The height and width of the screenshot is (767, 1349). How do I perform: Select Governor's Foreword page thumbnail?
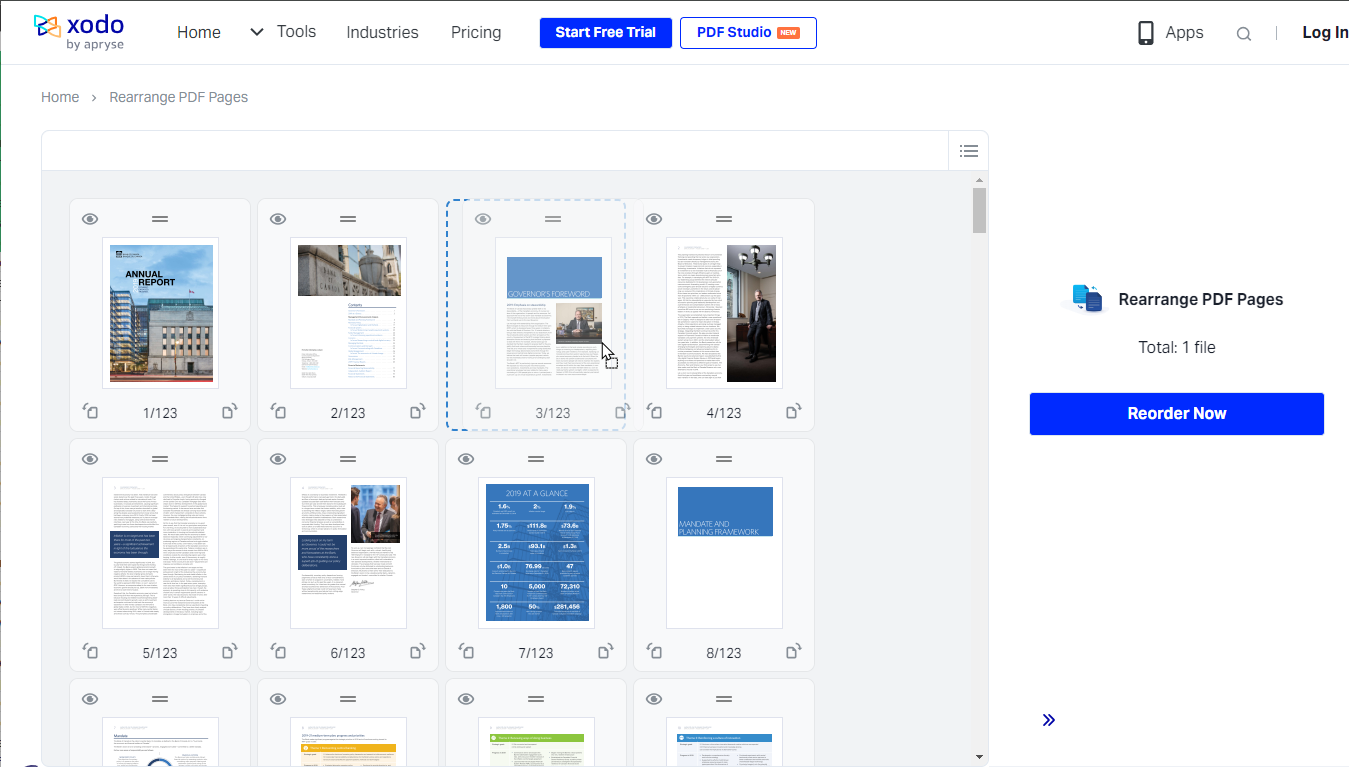coord(553,313)
